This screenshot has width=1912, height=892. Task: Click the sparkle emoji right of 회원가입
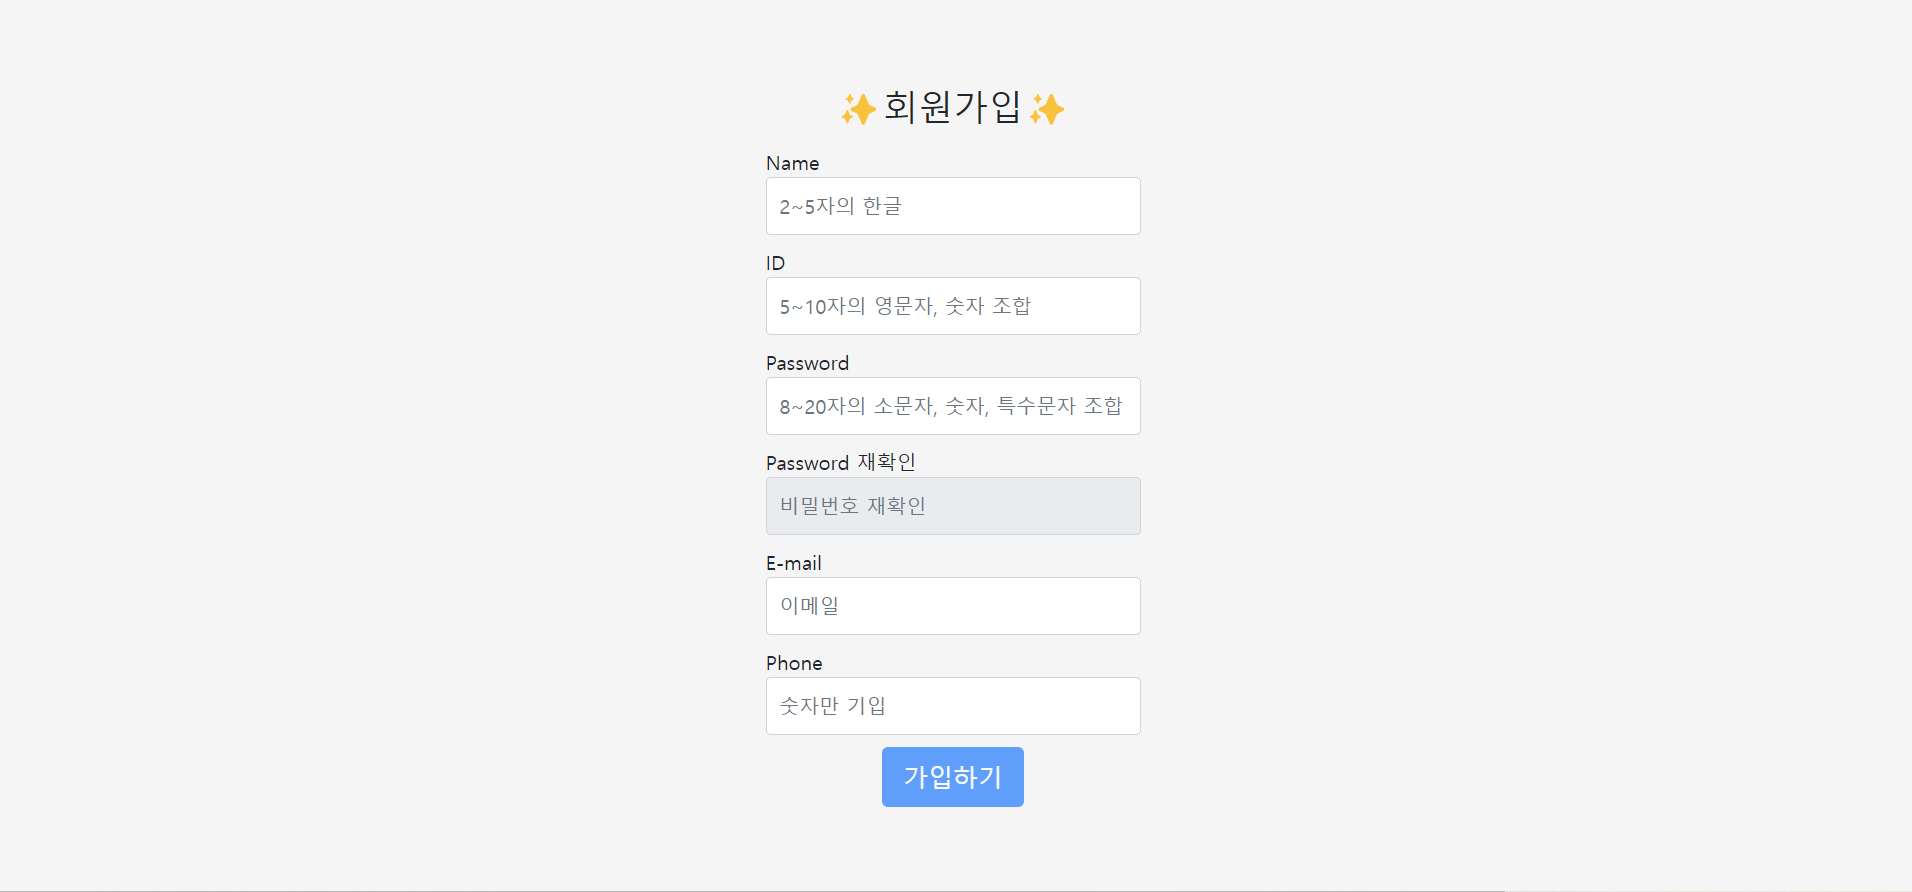tap(1047, 109)
